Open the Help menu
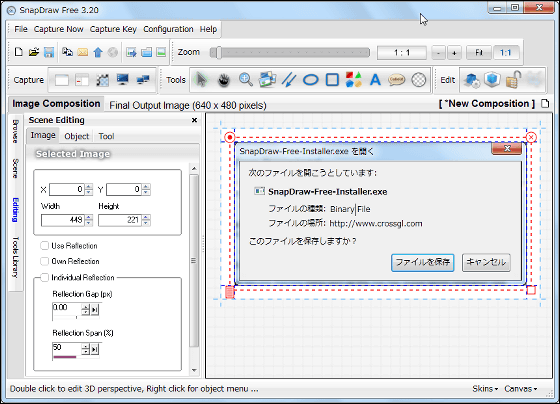This screenshot has width=560, height=404. pyautogui.click(x=208, y=29)
